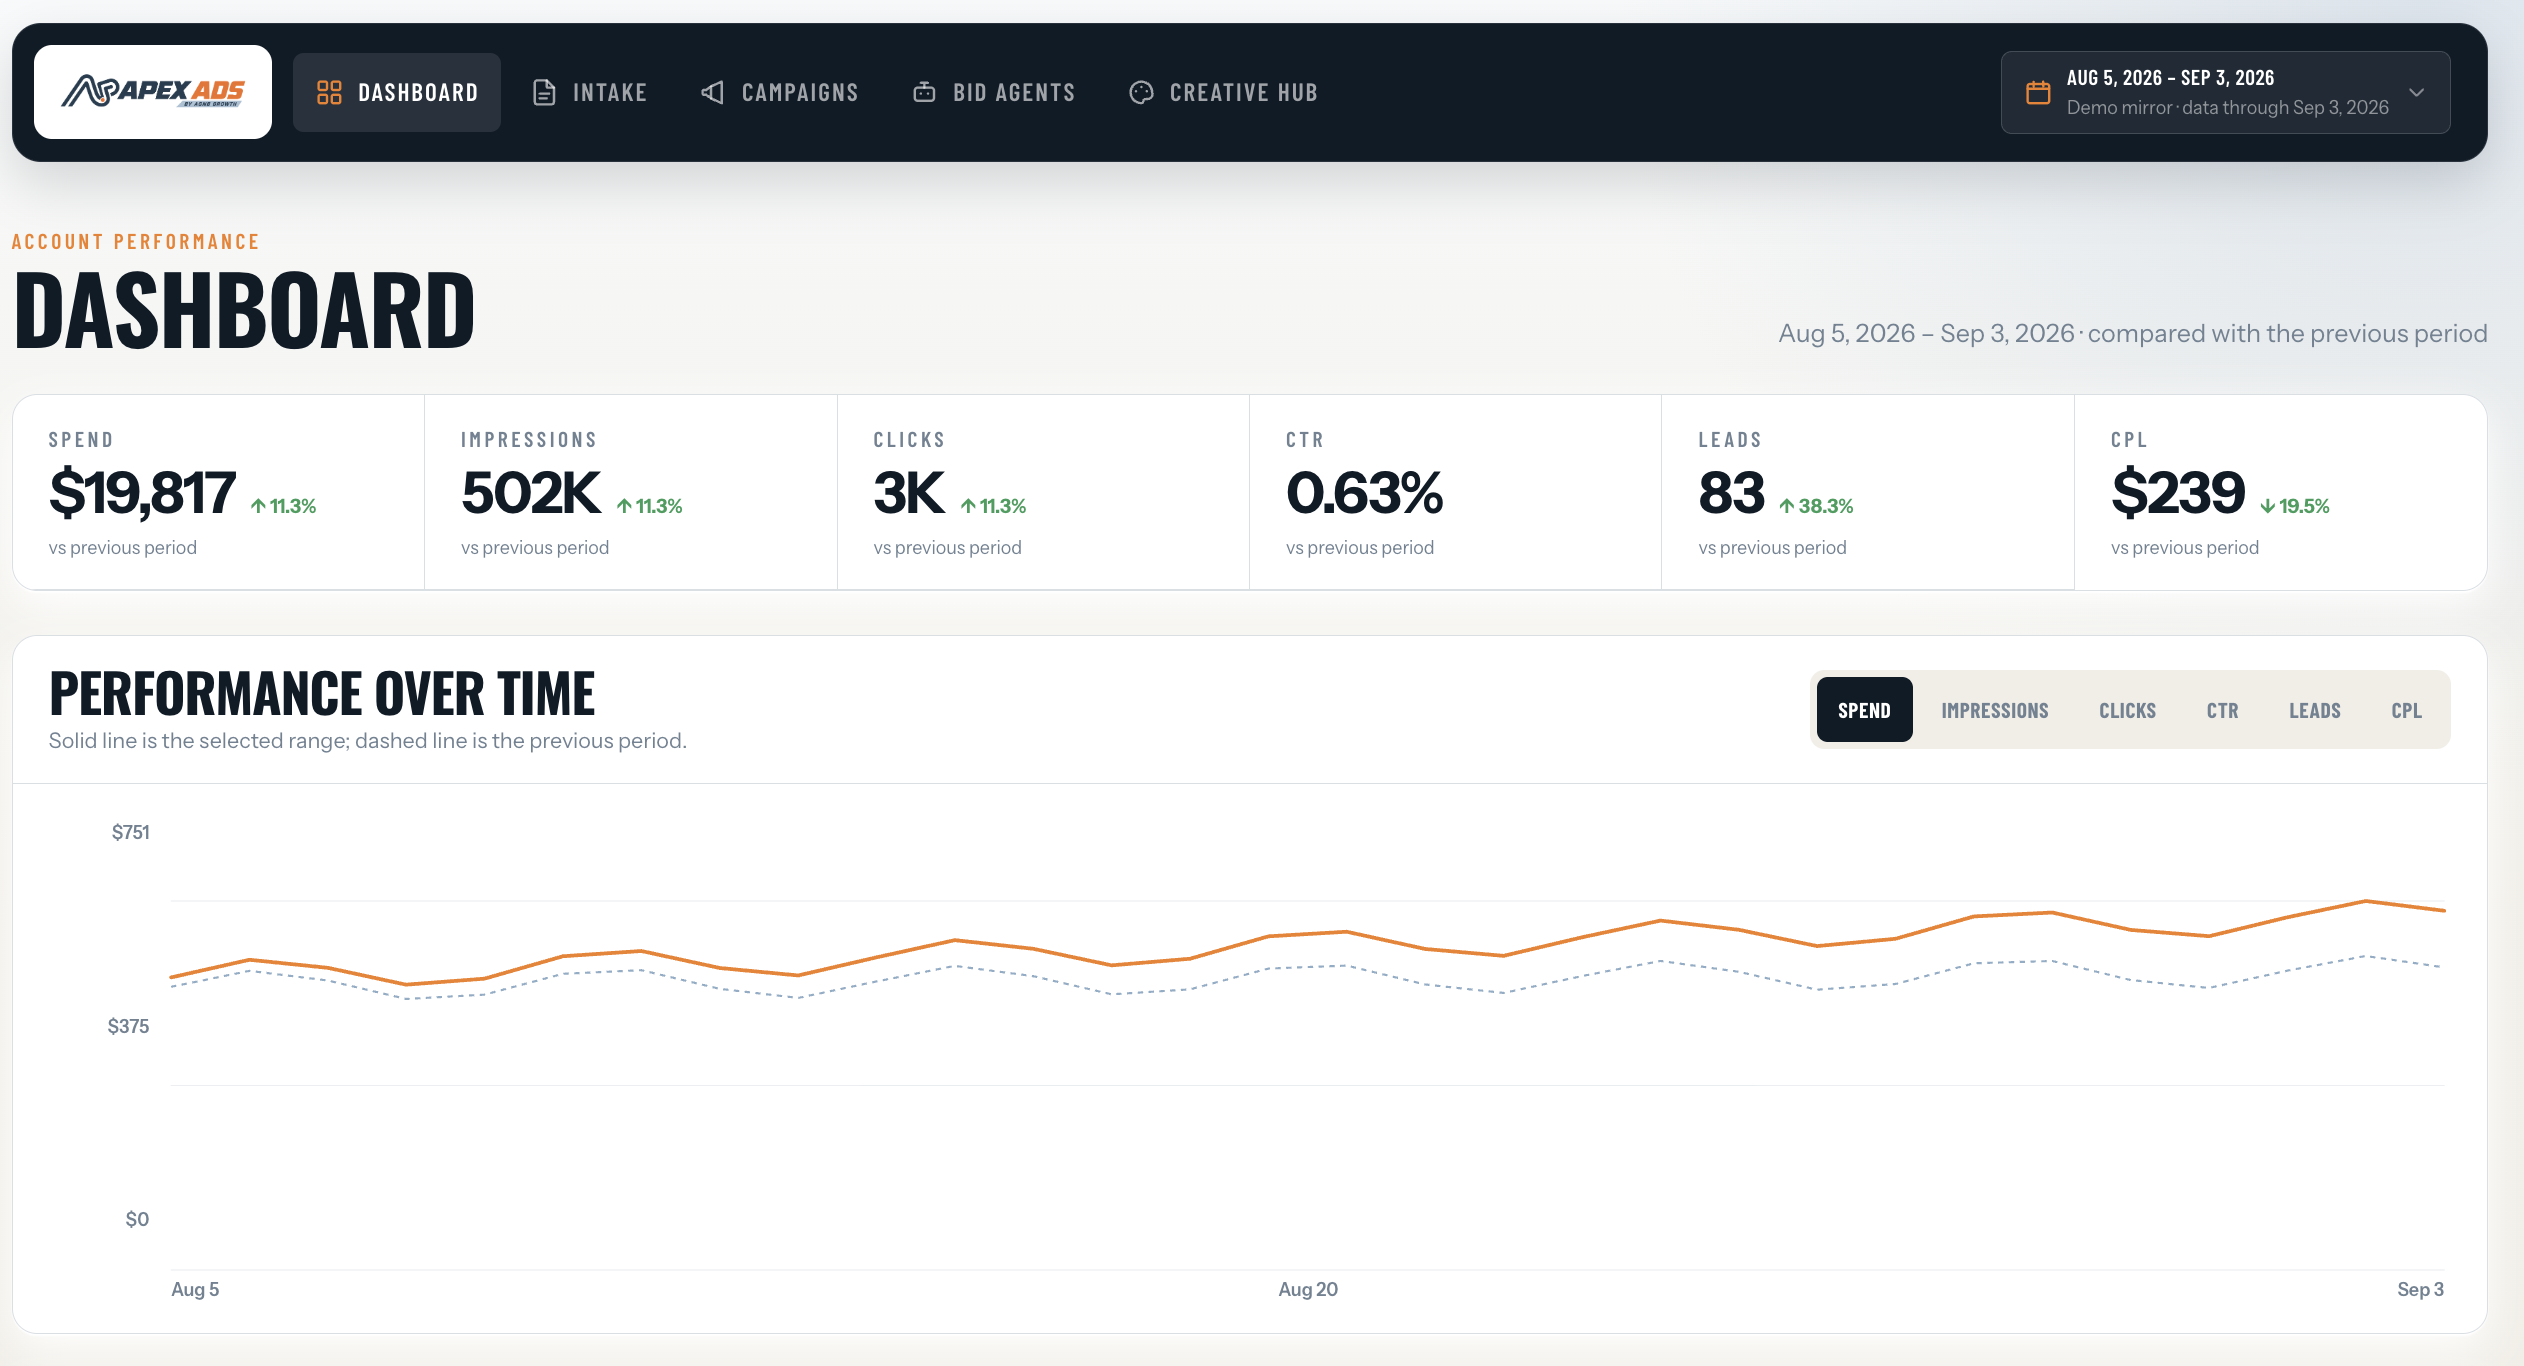Click the Account Performance label
2524x1366 pixels.
tap(135, 242)
